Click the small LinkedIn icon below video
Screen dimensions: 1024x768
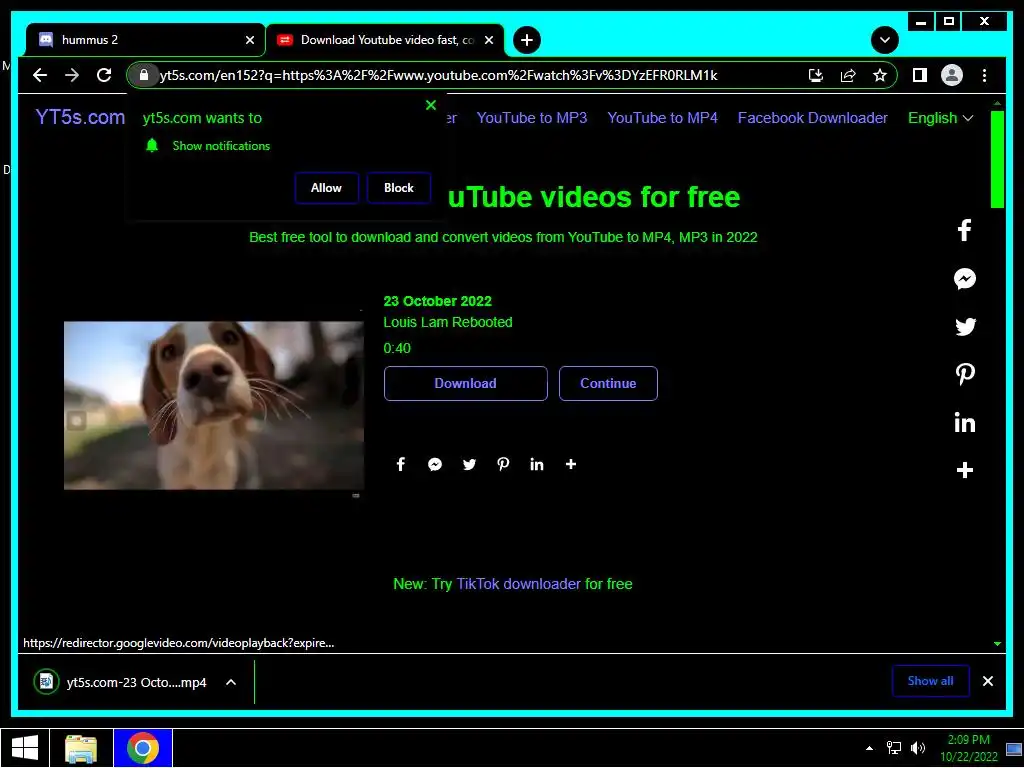click(537, 464)
